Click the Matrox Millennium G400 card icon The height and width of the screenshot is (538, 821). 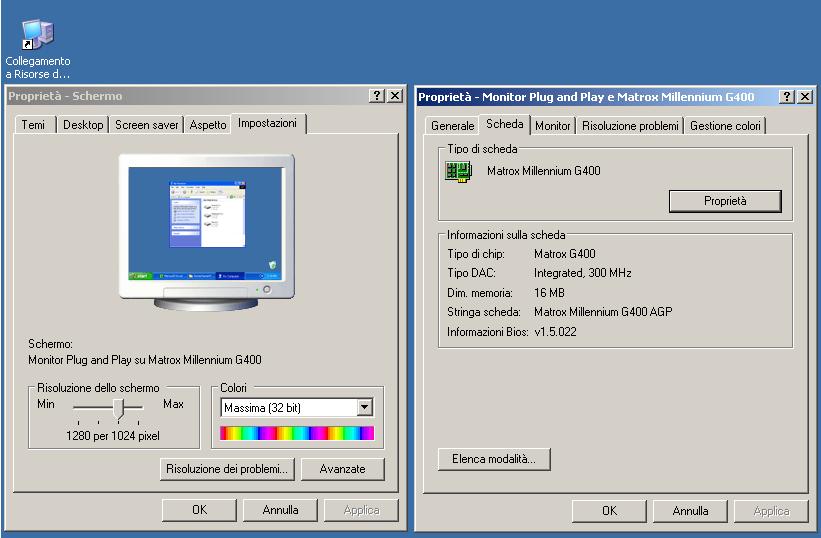tap(459, 172)
